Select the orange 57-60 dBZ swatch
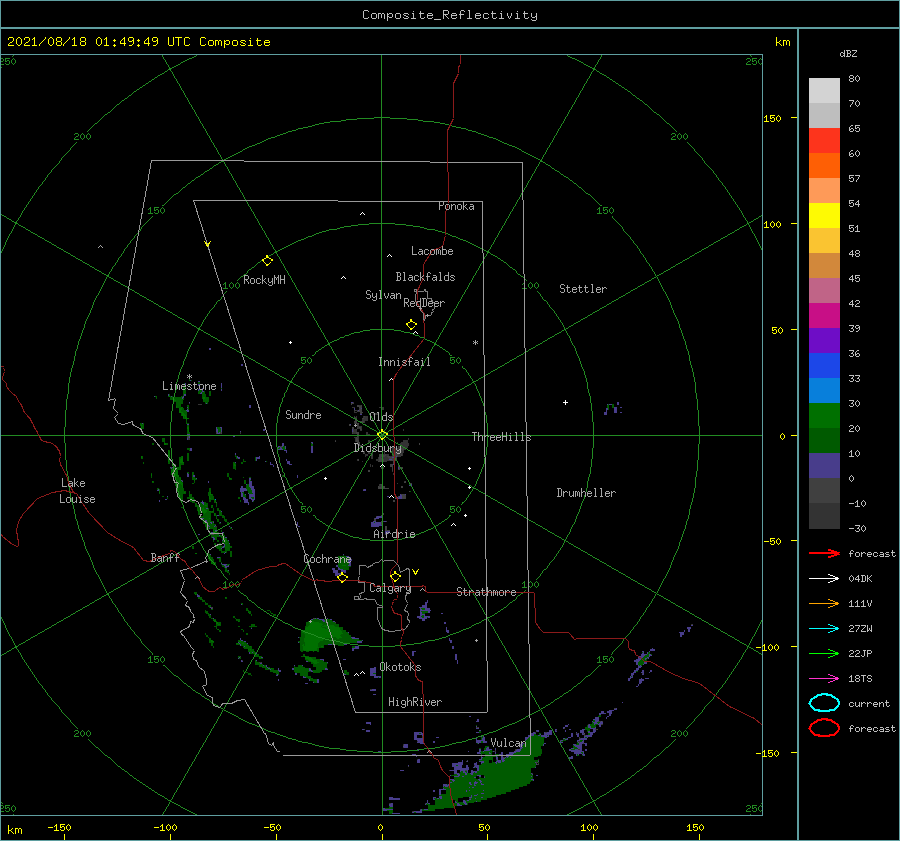Image resolution: width=900 pixels, height=841 pixels. click(x=824, y=166)
